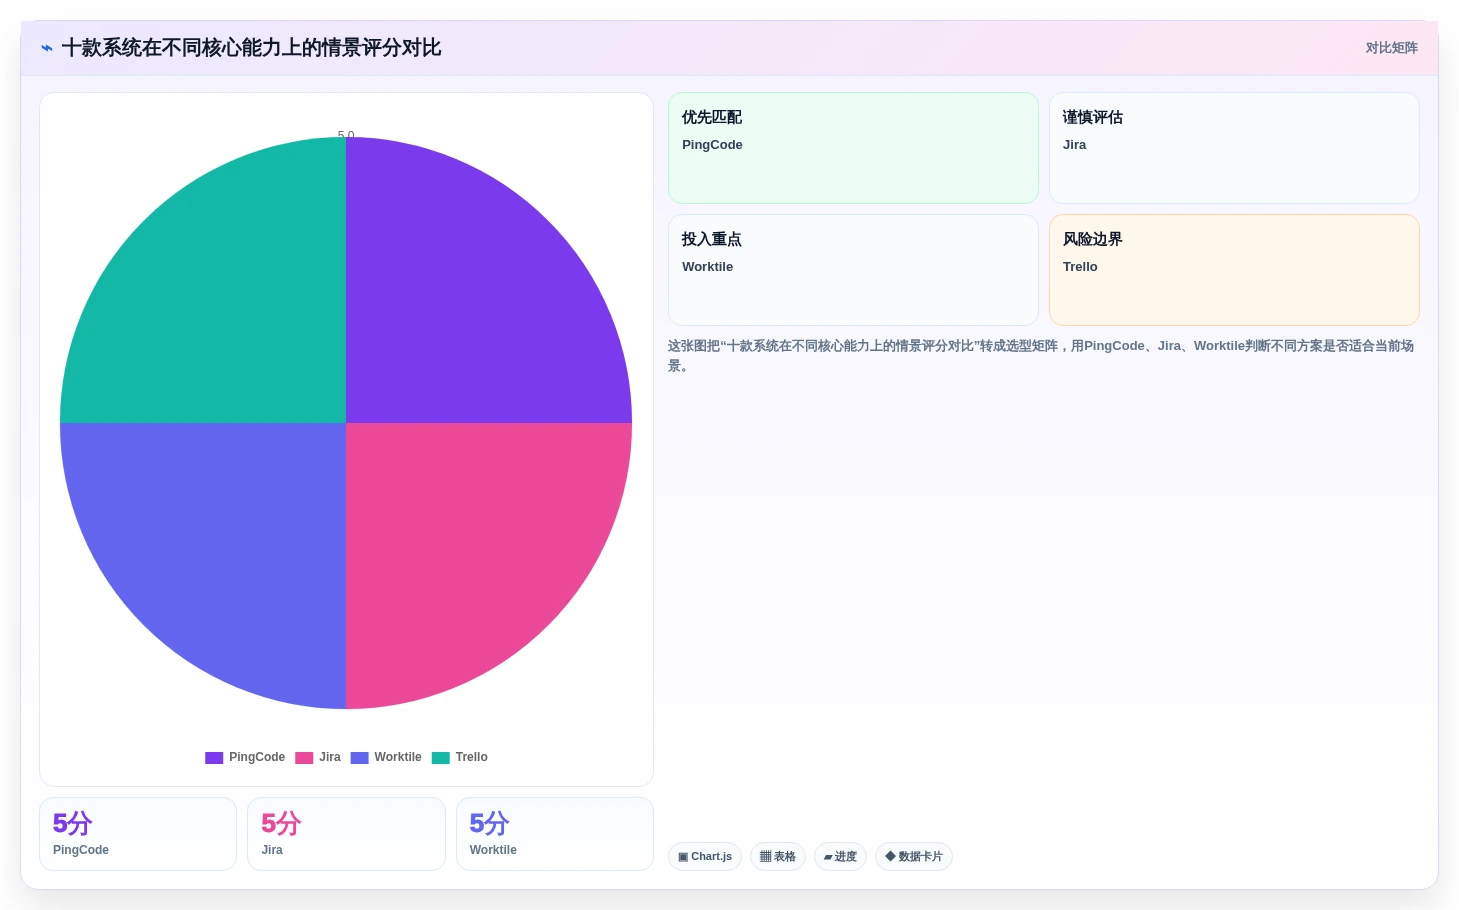The height and width of the screenshot is (910, 1459).
Task: Click the lightning icon beside the title
Action: [47, 48]
